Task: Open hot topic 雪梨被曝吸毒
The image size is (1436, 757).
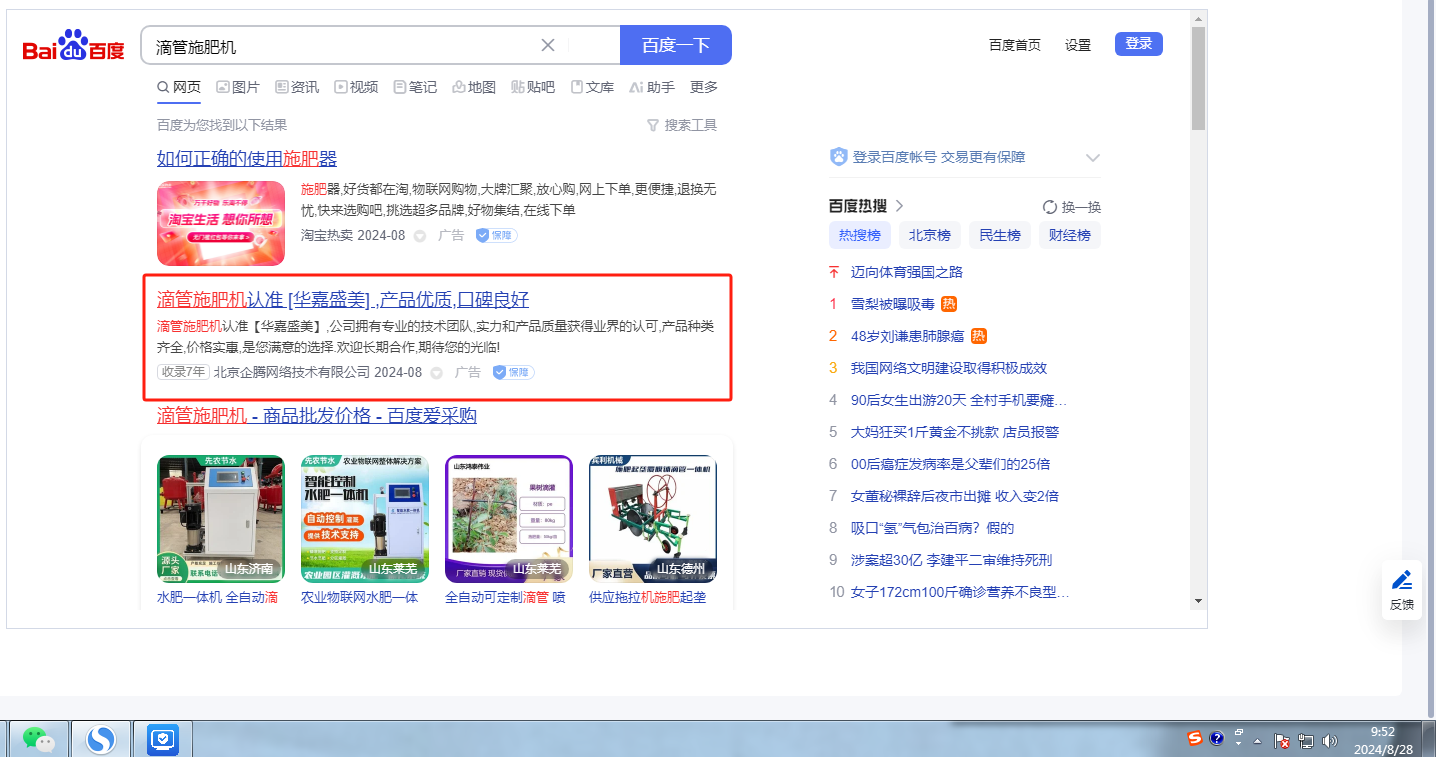Action: tap(893, 304)
